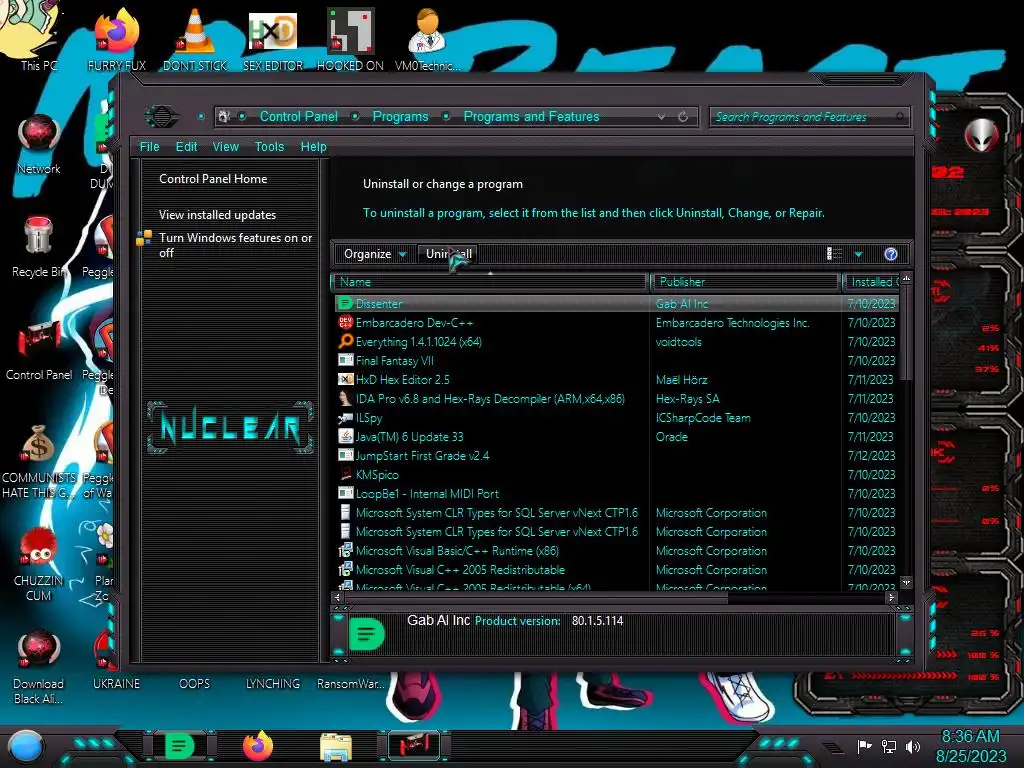Select Microsoft Visual Basic/C++ Runtime (x86)
This screenshot has height=768, width=1024.
click(x=617, y=551)
